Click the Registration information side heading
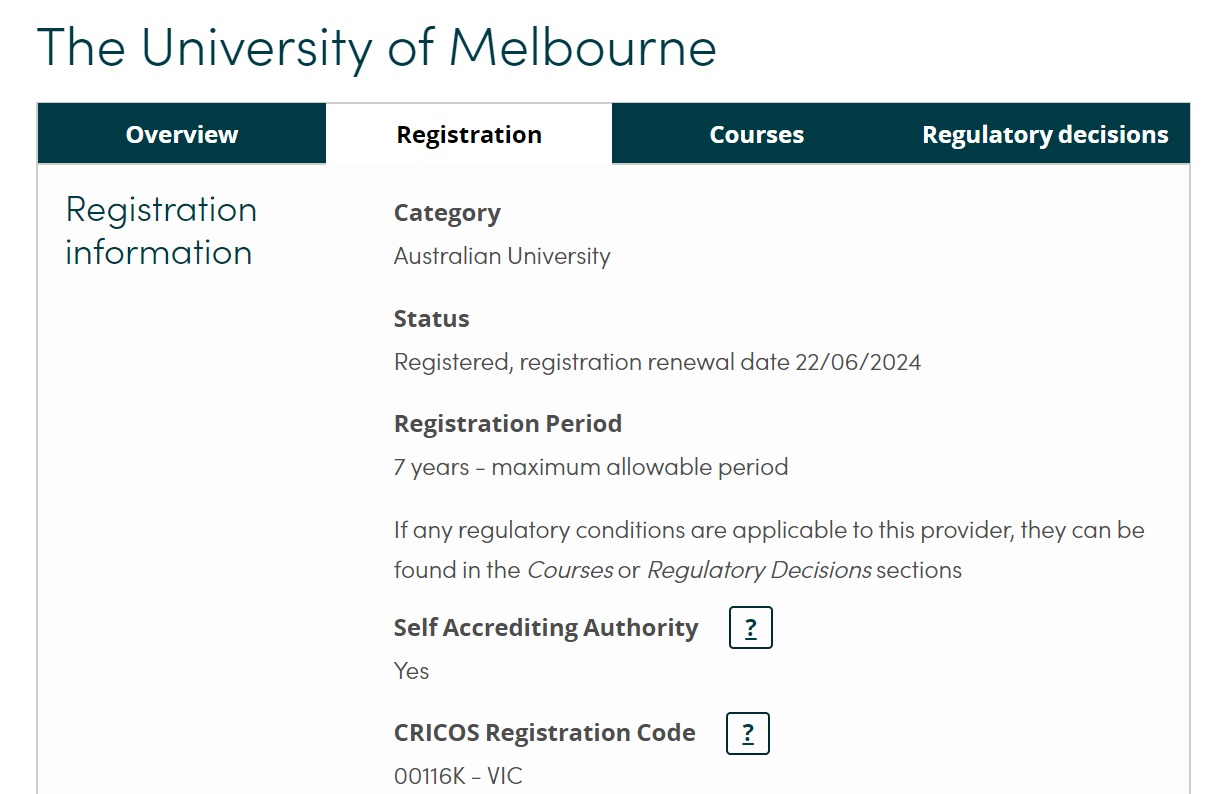The width and height of the screenshot is (1230, 794). (161, 231)
